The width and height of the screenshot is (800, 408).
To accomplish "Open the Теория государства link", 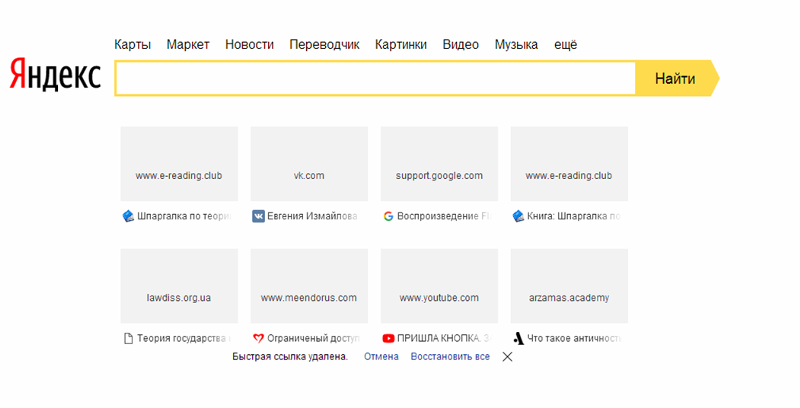I will (x=184, y=339).
